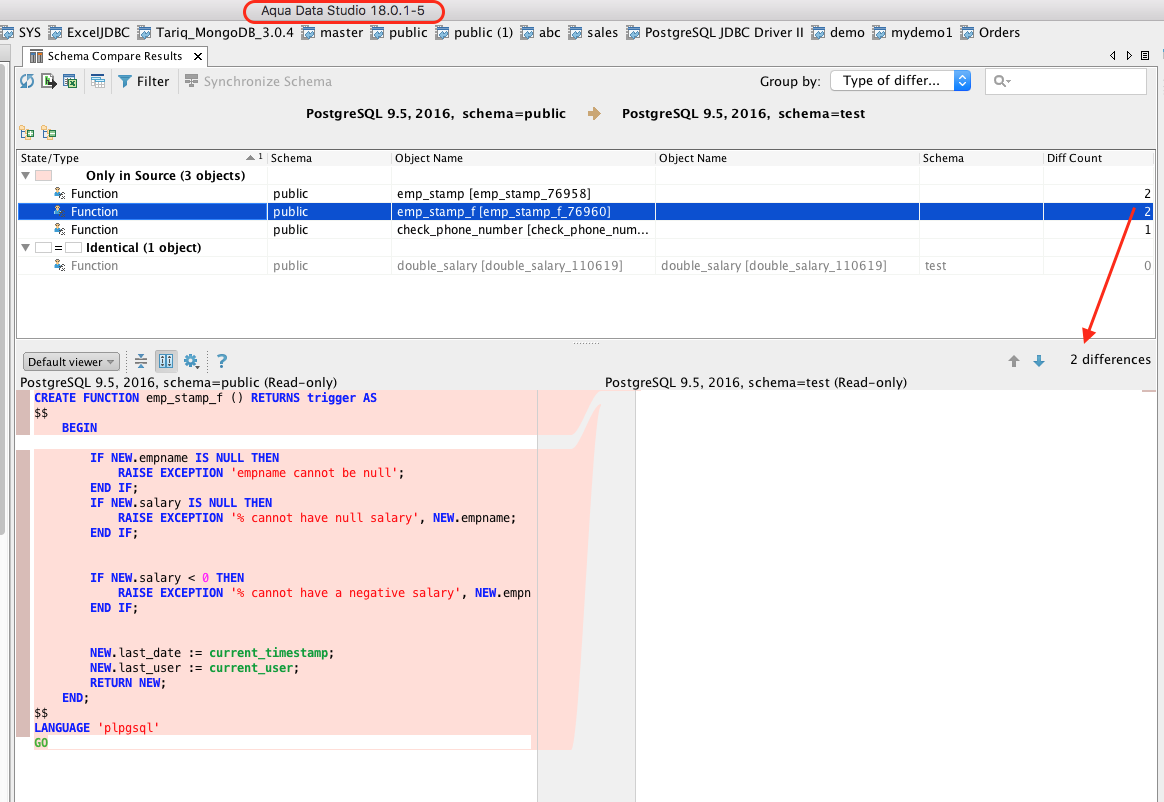Open the Tariq_MongoDB_3.0.4 tab
The height and width of the screenshot is (802, 1164).
215,33
